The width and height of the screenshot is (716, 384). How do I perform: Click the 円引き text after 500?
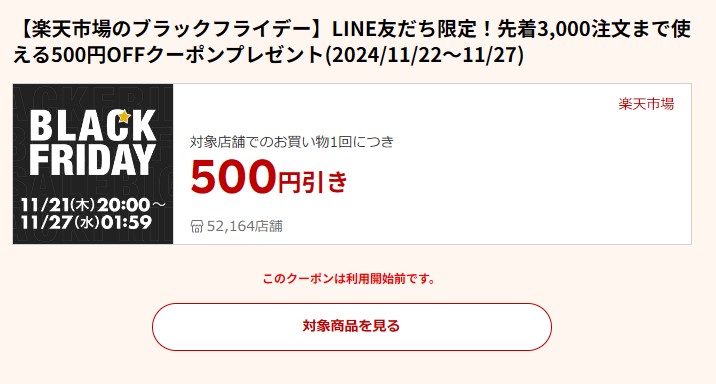tap(313, 182)
